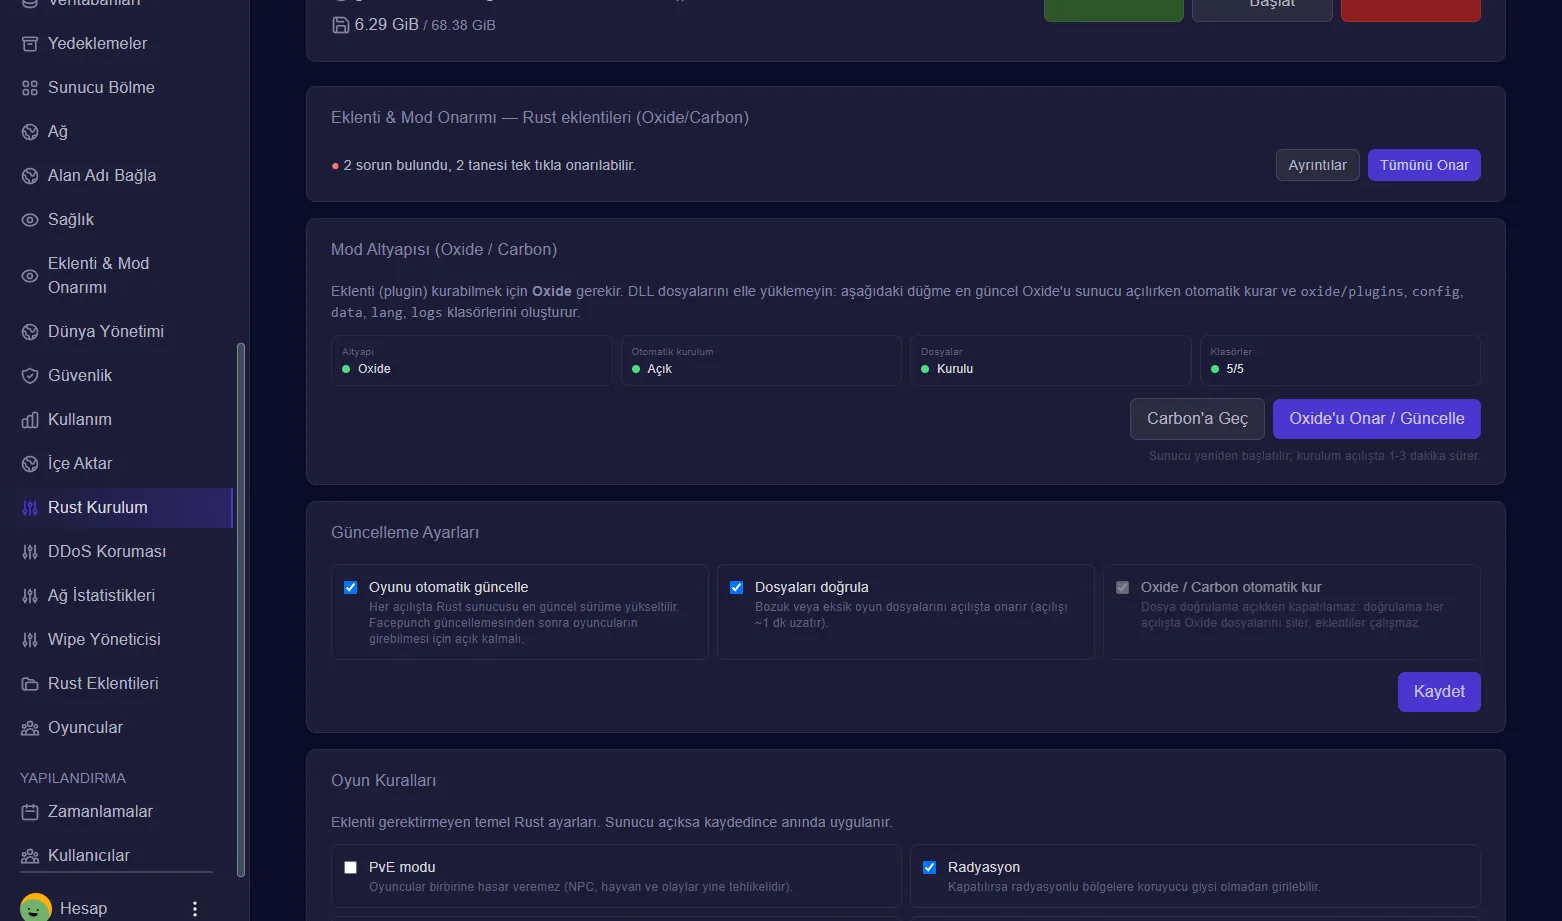Click the Alan Adı Bağla icon

[x=30, y=176]
